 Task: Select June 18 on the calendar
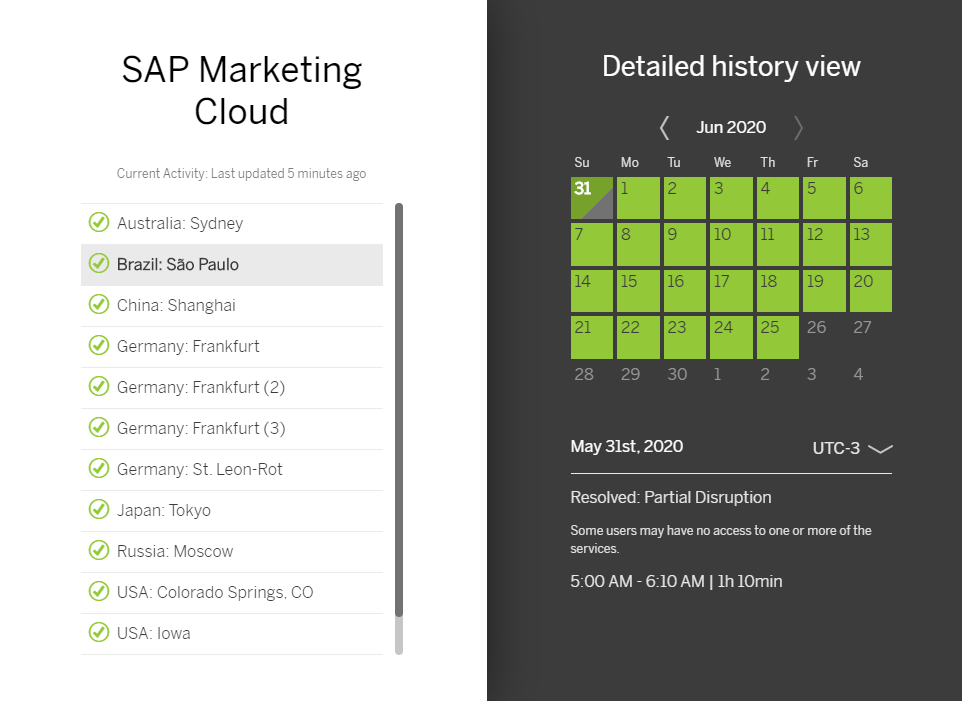click(778, 291)
